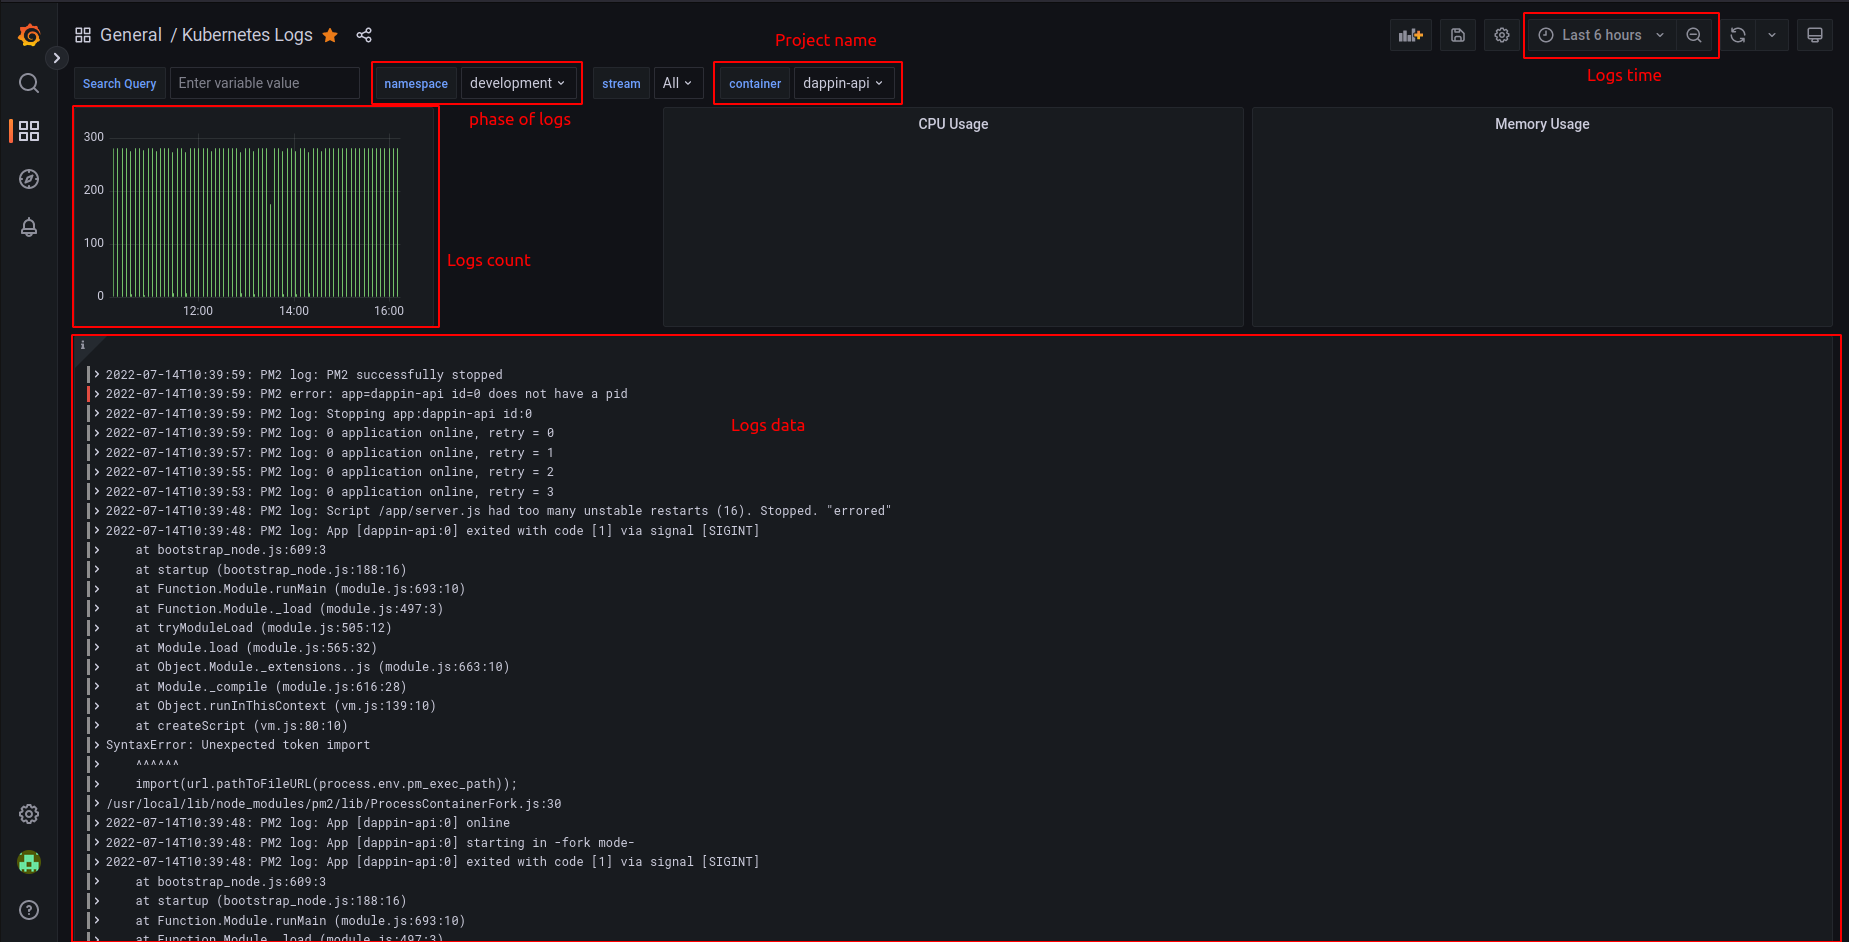Image resolution: width=1849 pixels, height=942 pixels.
Task: Open the Alerting bell icon
Action: 29,227
